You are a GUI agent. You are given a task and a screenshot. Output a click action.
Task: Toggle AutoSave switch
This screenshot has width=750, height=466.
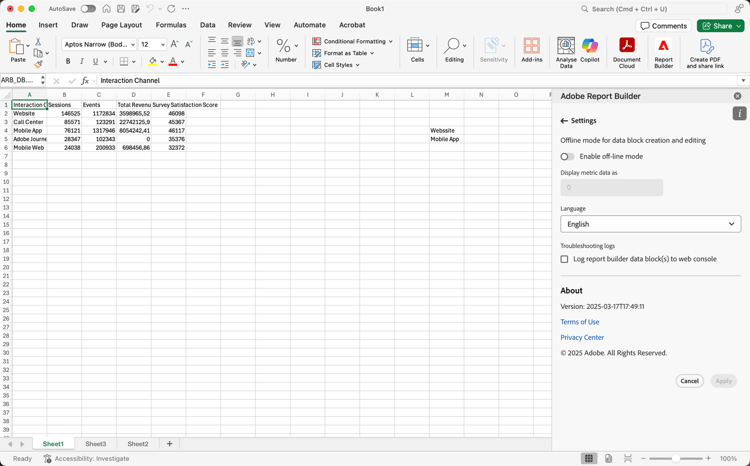pos(88,9)
